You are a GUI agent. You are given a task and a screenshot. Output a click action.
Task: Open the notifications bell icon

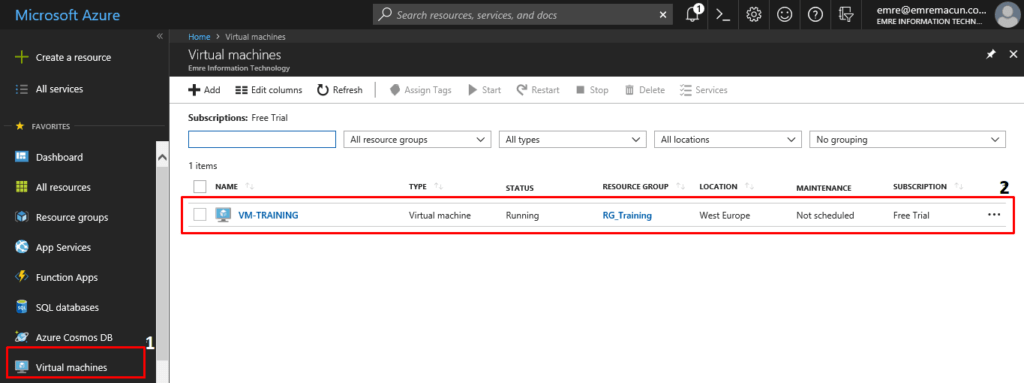tap(693, 14)
